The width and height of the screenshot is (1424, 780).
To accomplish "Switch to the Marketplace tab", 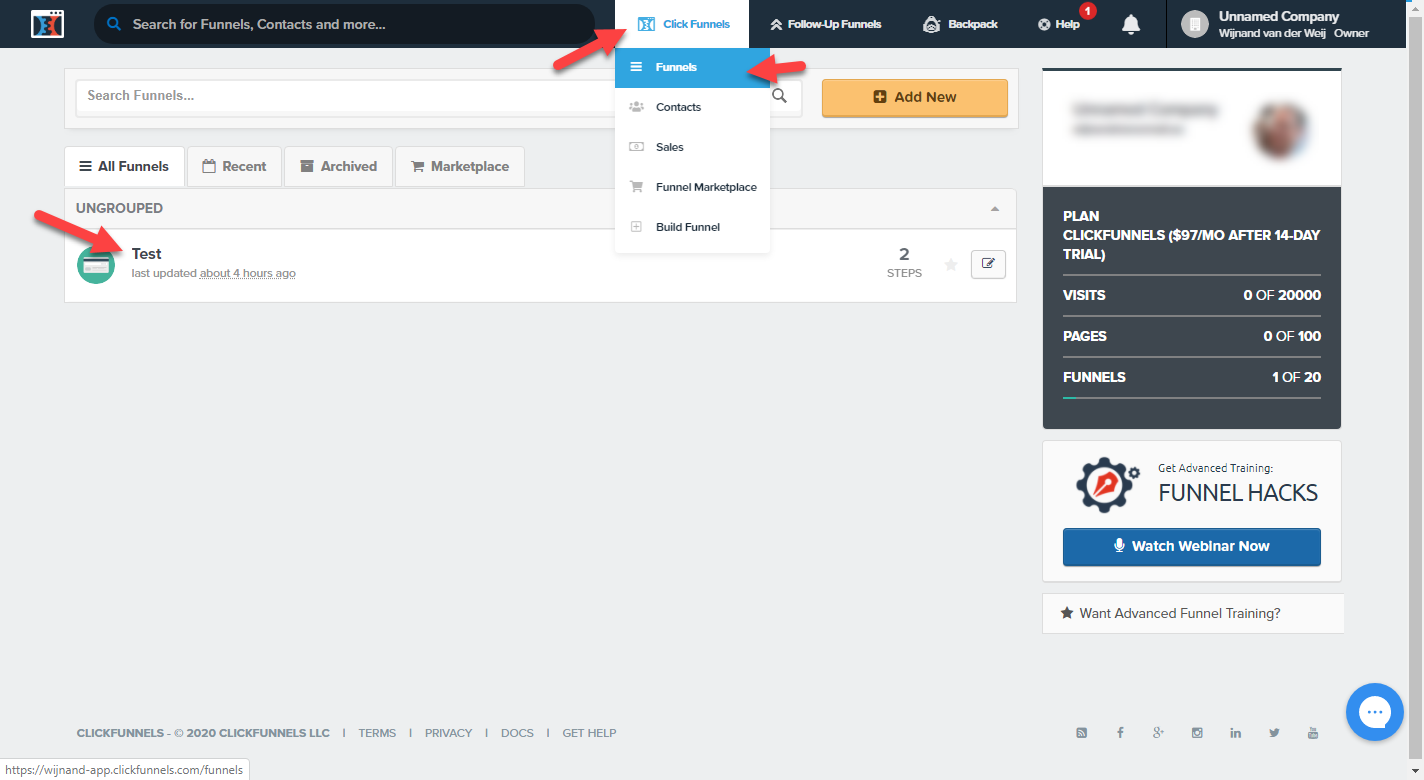I will 459,166.
